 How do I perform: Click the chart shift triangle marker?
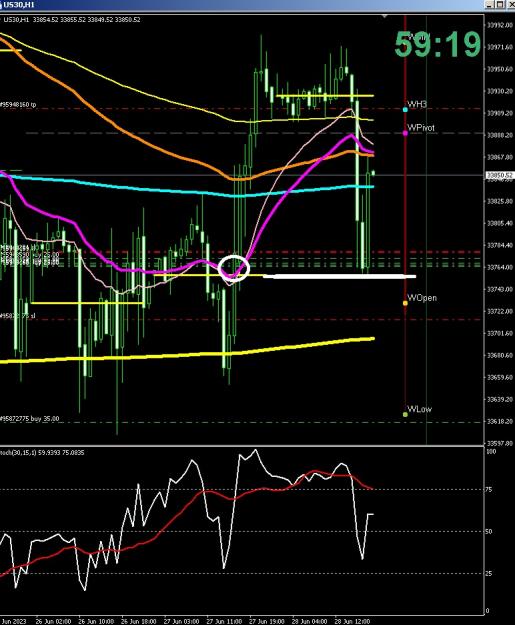[384, 16]
